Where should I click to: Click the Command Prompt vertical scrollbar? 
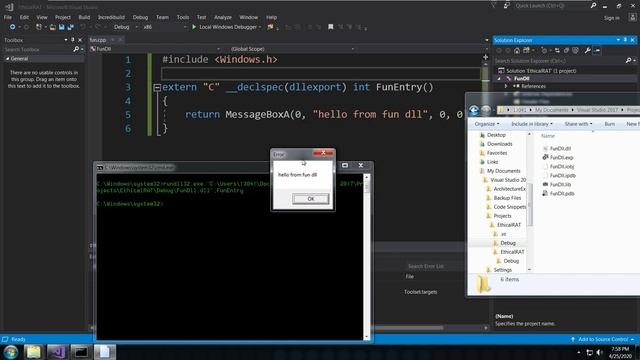(366, 257)
